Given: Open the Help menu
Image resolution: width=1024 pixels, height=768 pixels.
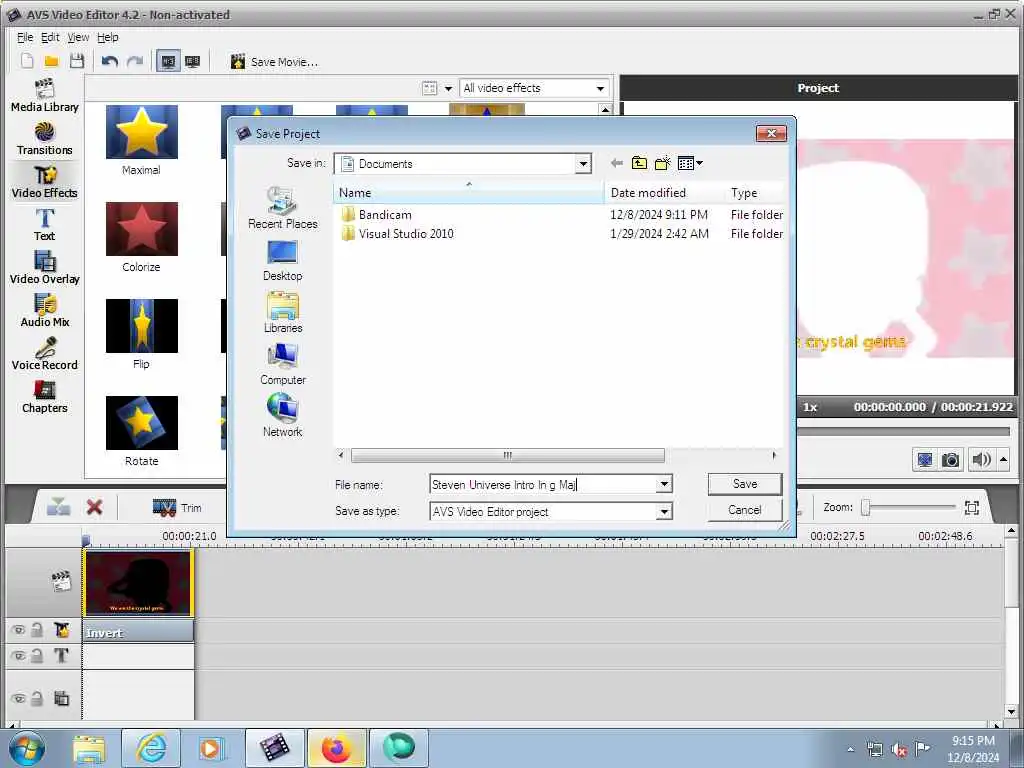Looking at the screenshot, I should tap(108, 37).
